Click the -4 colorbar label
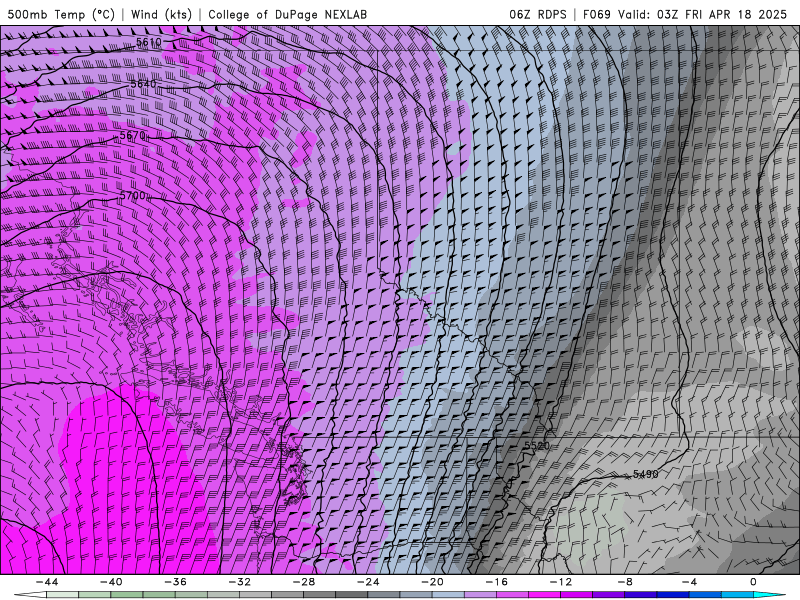The width and height of the screenshot is (800, 600). coord(689,582)
